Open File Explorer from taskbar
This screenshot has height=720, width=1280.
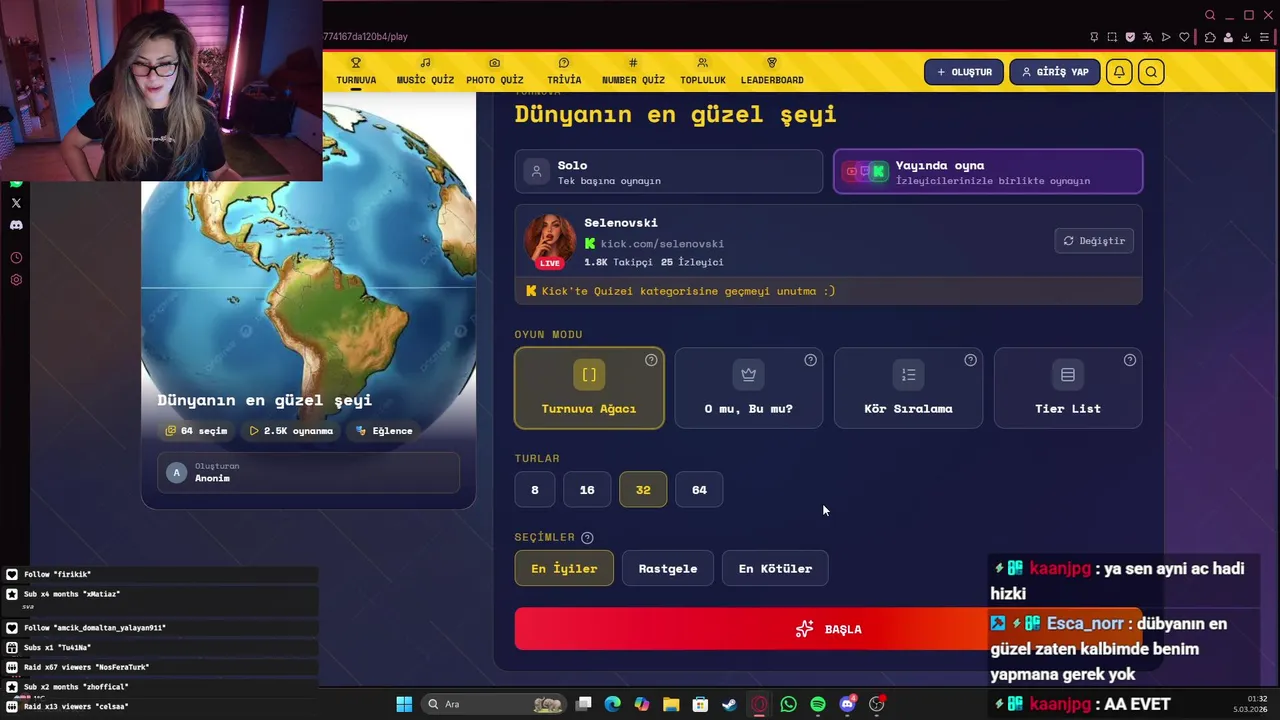tap(671, 704)
